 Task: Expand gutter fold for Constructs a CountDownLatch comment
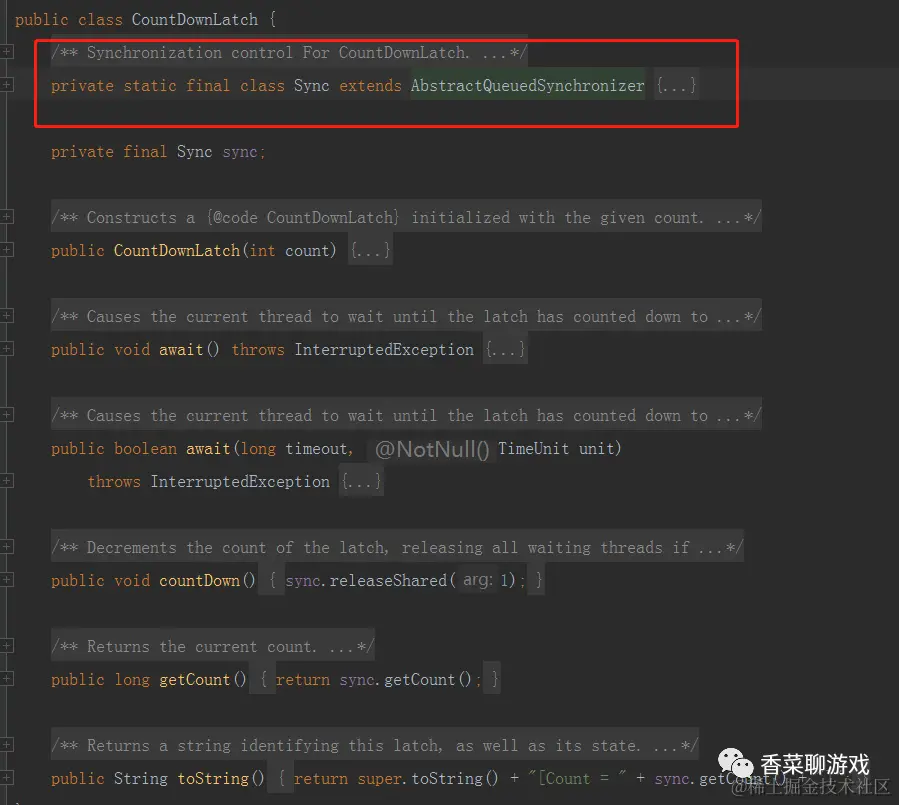tap(6, 217)
